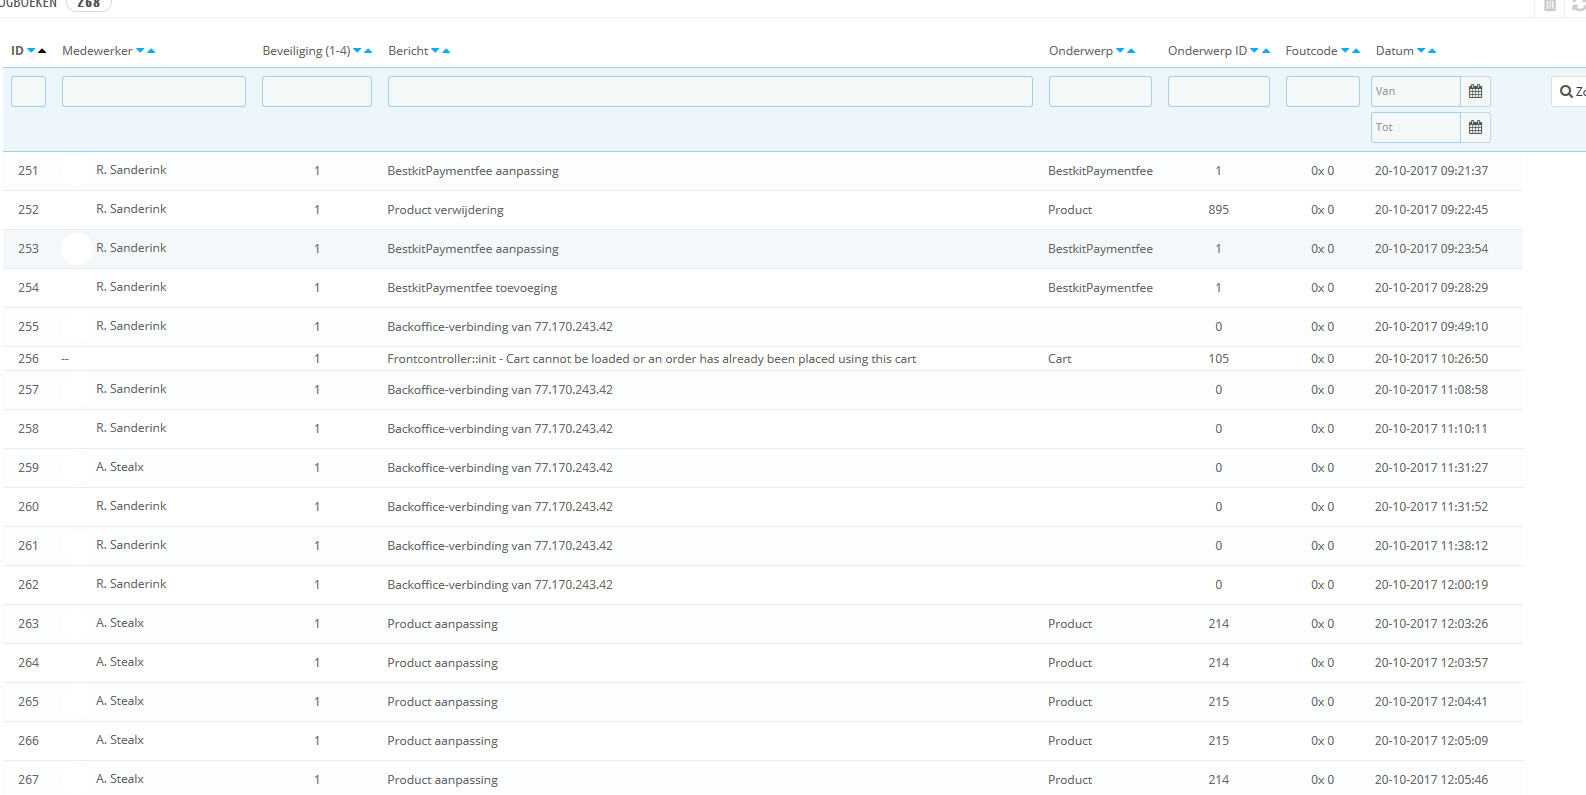Click subject ID 105

click(1218, 359)
